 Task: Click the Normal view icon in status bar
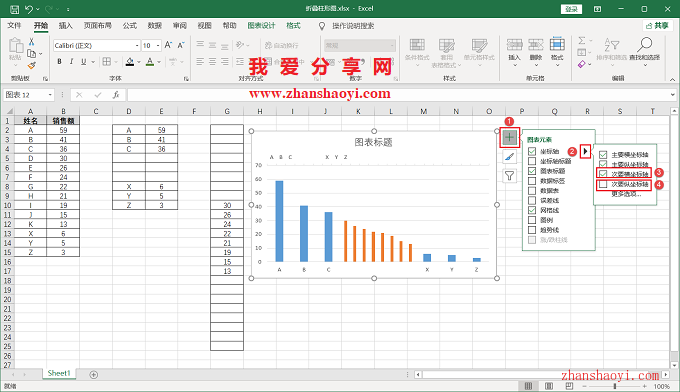point(528,386)
